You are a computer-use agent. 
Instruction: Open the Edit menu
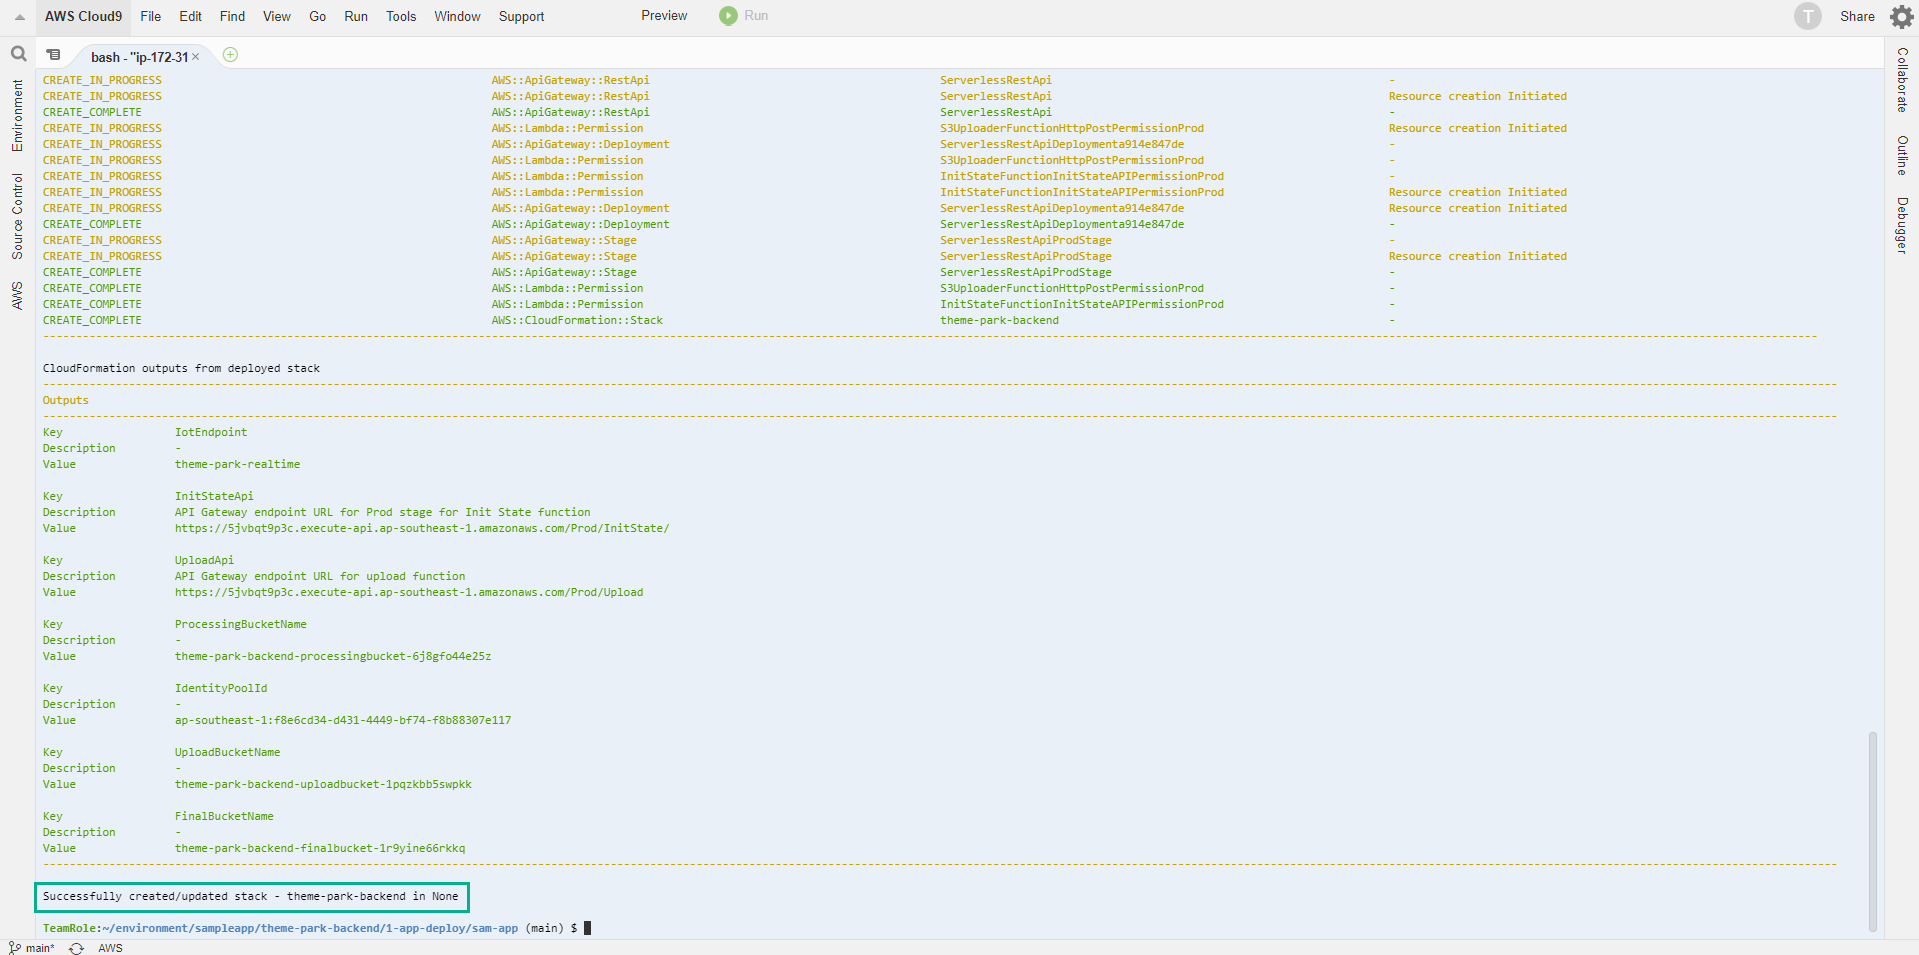tap(190, 16)
